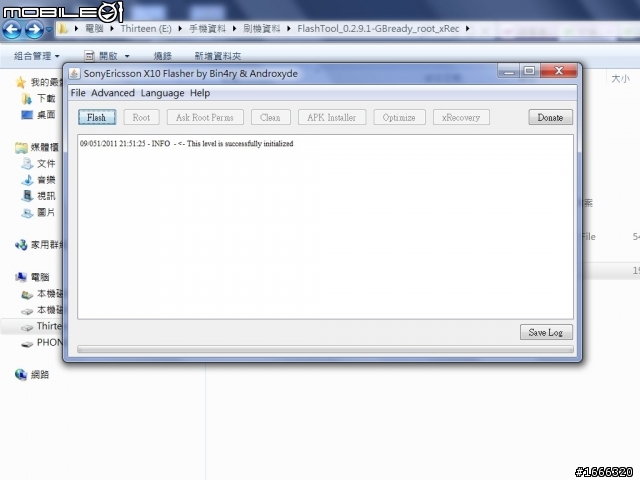Screen dimensions: 640x480
Task: Click the log entry 'This level is successfully initialized'
Action: pos(240,144)
